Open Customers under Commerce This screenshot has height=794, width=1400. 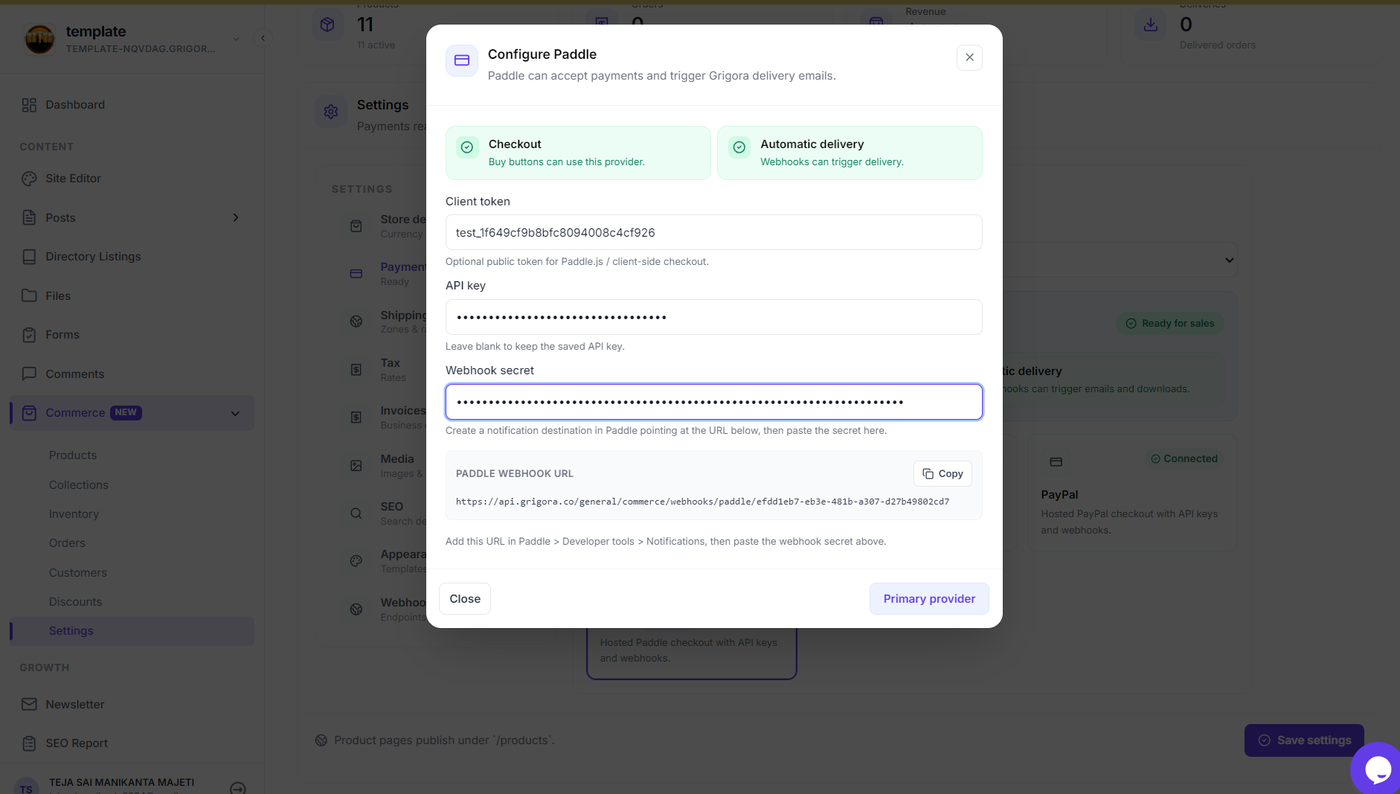(78, 573)
